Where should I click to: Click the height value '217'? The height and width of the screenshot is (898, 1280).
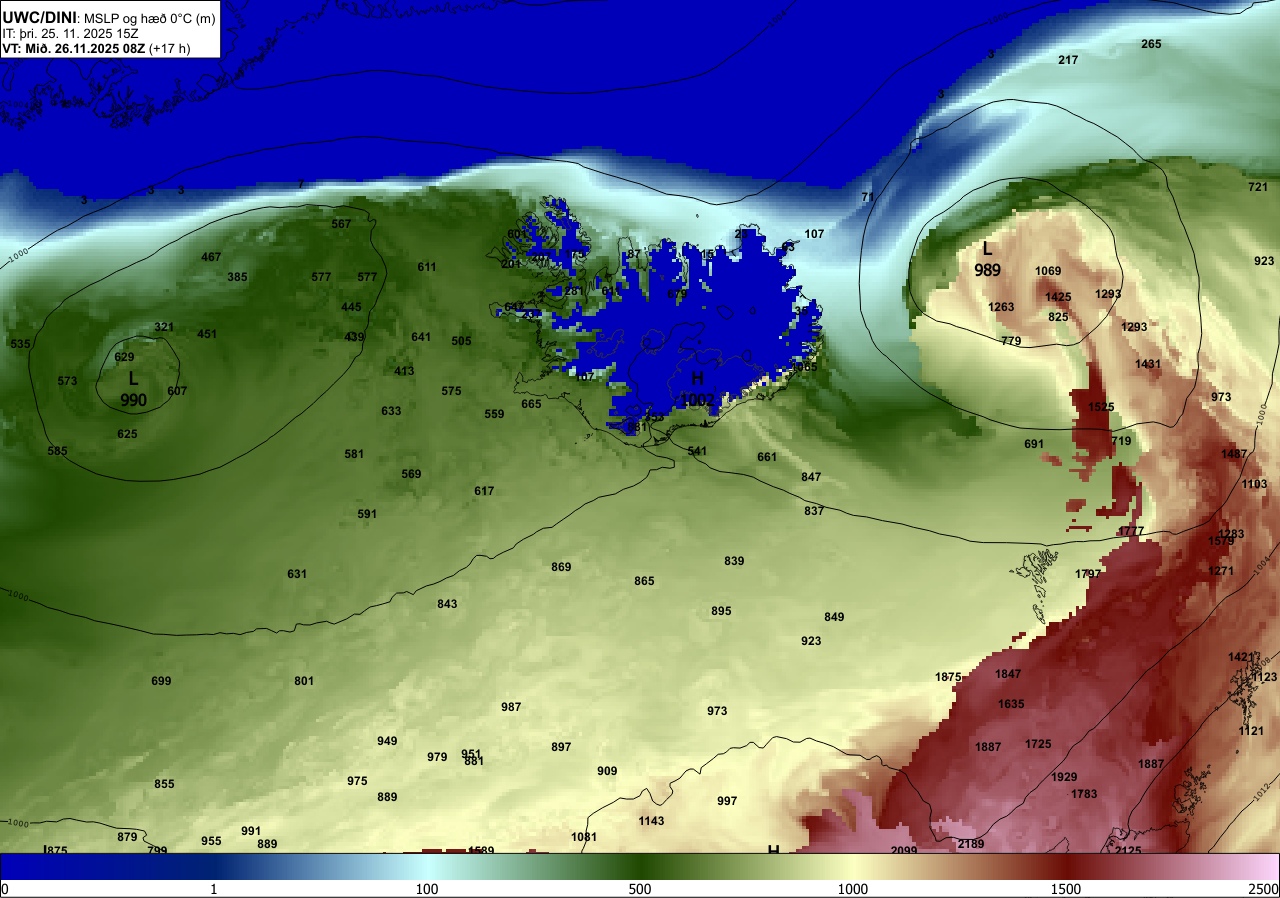tap(1068, 61)
